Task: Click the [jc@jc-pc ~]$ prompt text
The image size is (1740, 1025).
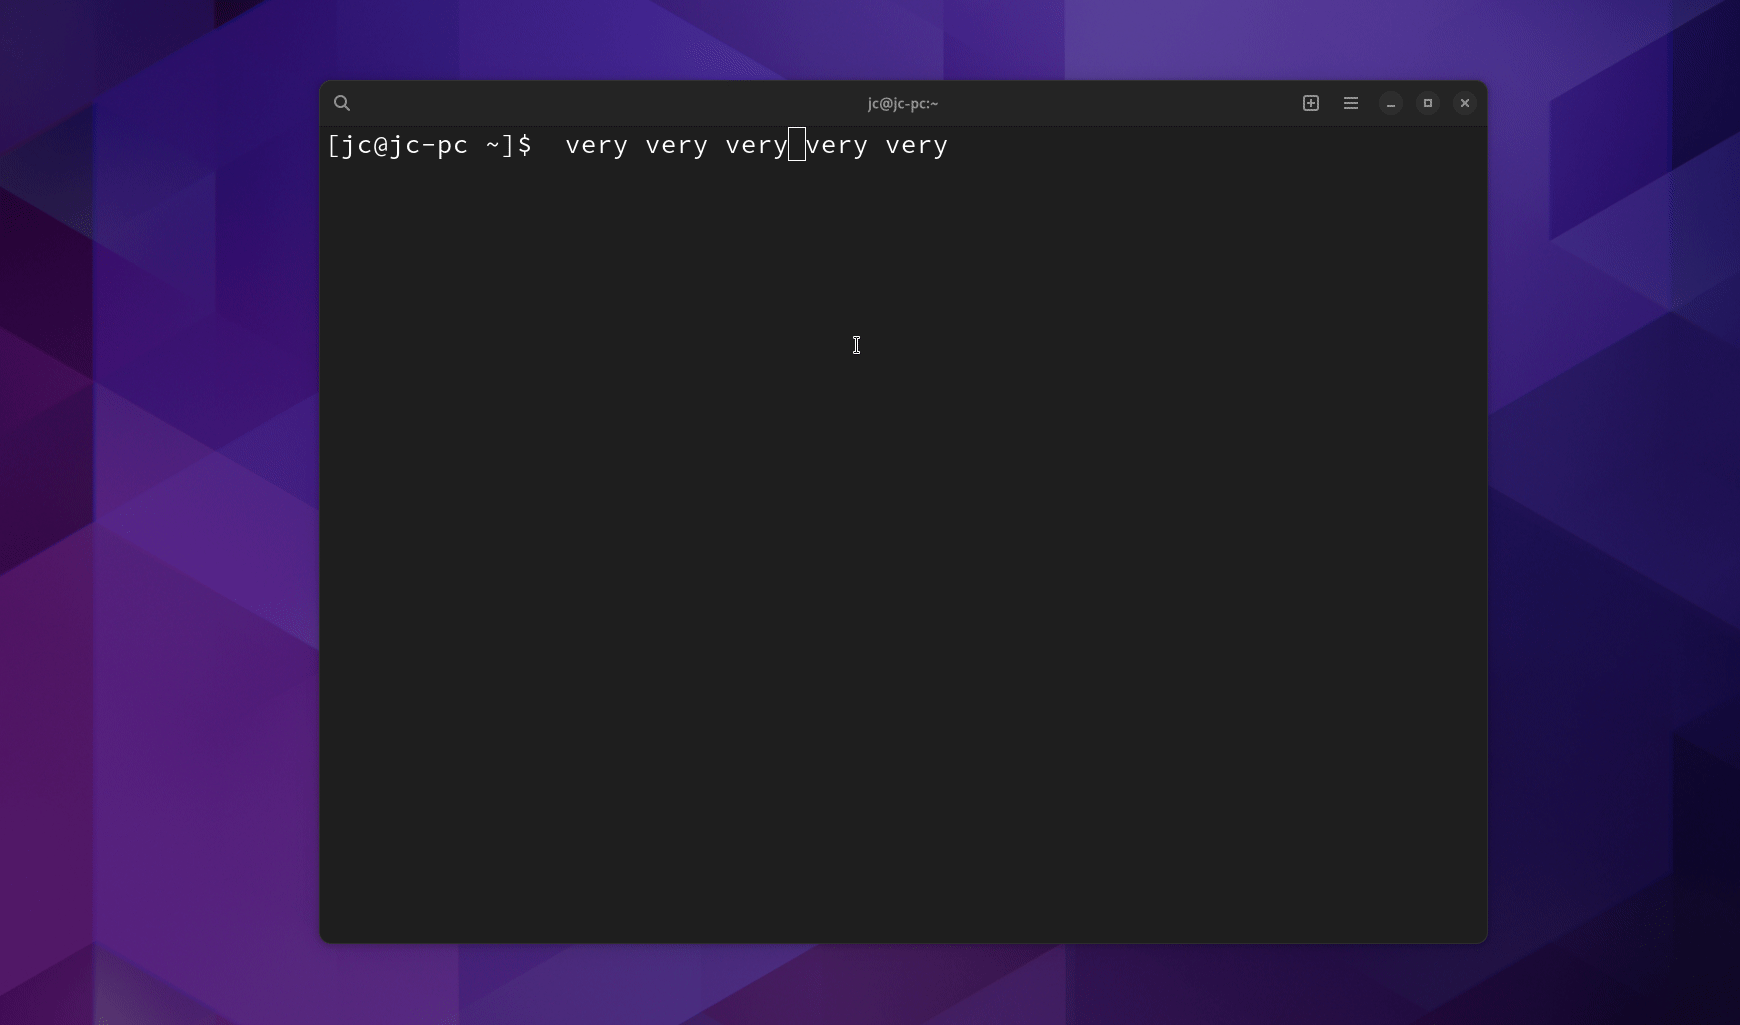Action: (430, 145)
